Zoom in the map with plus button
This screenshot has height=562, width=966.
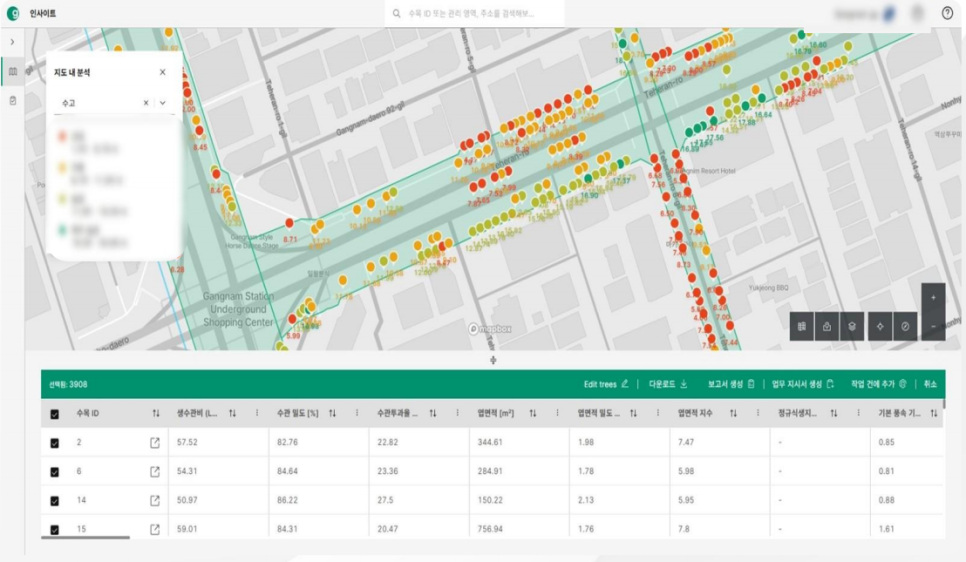(933, 298)
